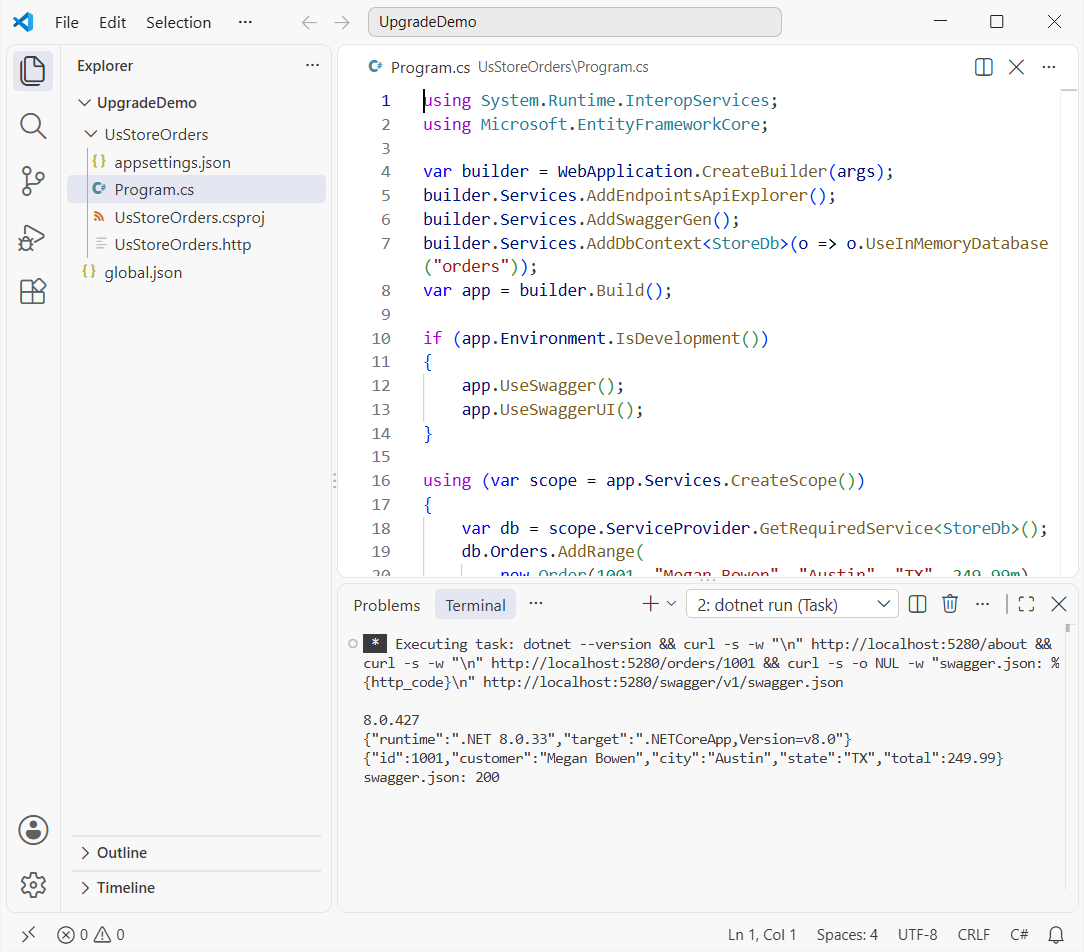
Task: Open the Explorer view in activity bar
Action: [x=32, y=71]
